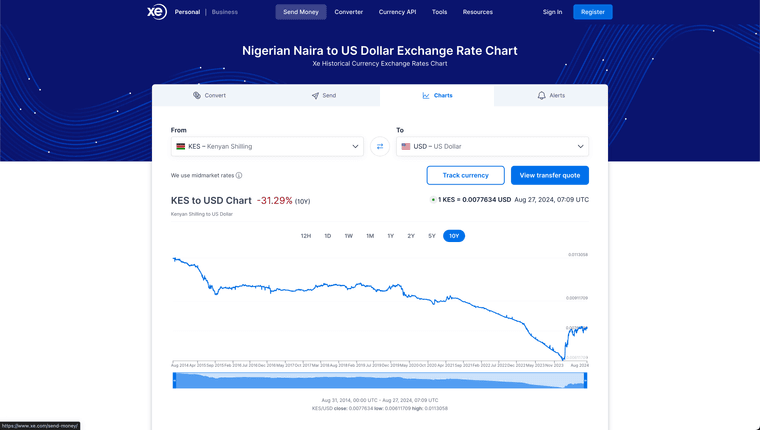This screenshot has width=760, height=430.
Task: Expand the From currency dropdown arrow
Action: [356, 146]
